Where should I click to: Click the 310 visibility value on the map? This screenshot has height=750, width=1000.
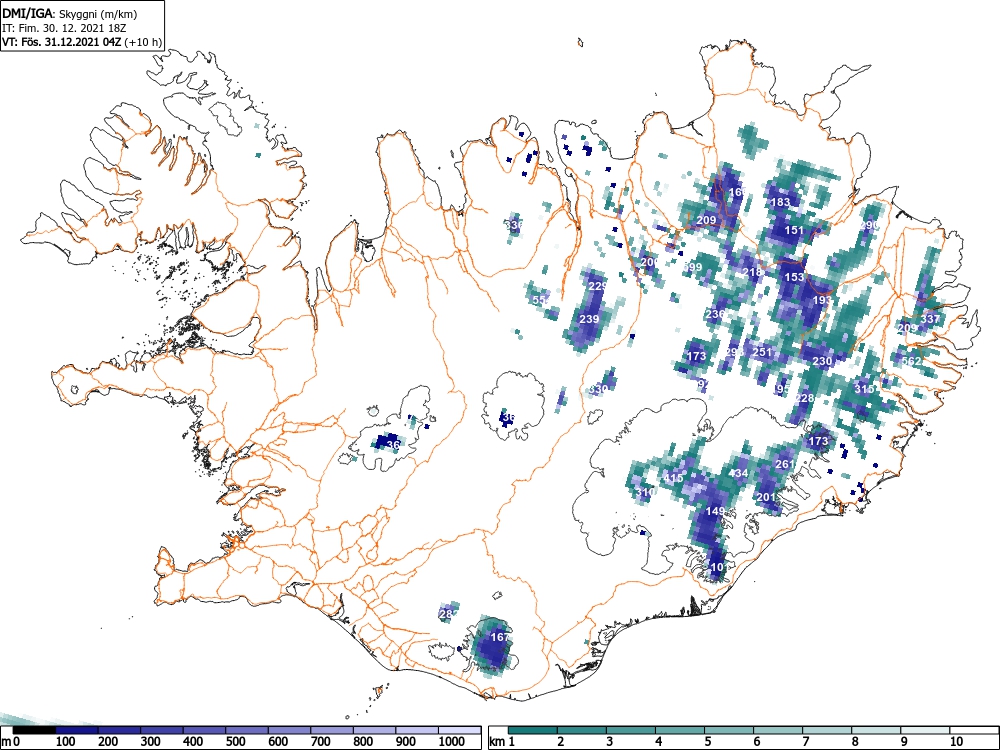(645, 492)
